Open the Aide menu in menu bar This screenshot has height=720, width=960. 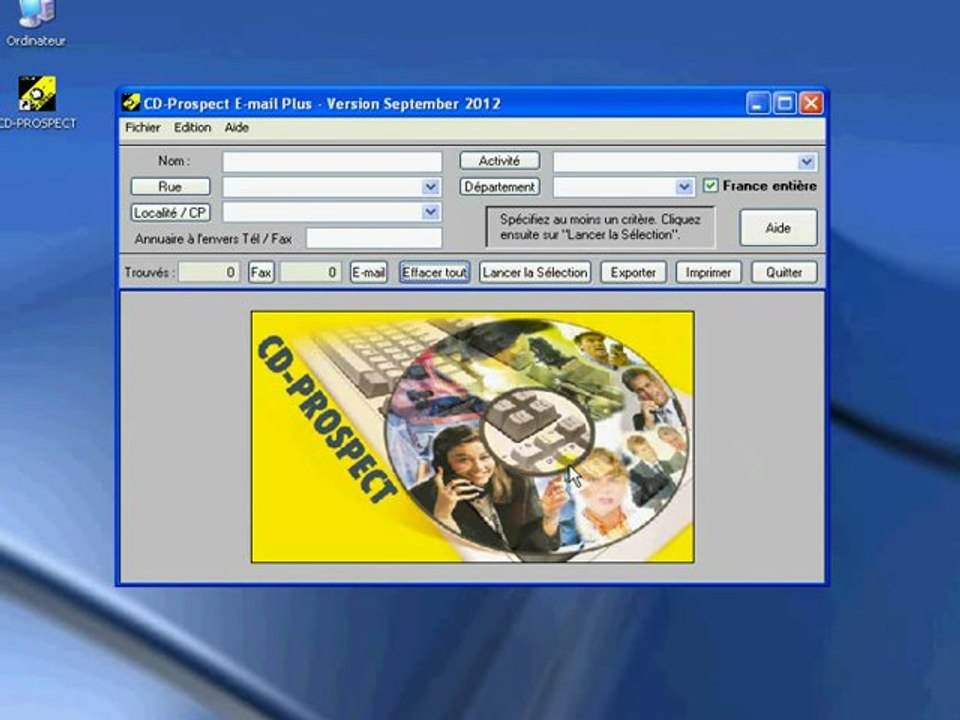[236, 127]
